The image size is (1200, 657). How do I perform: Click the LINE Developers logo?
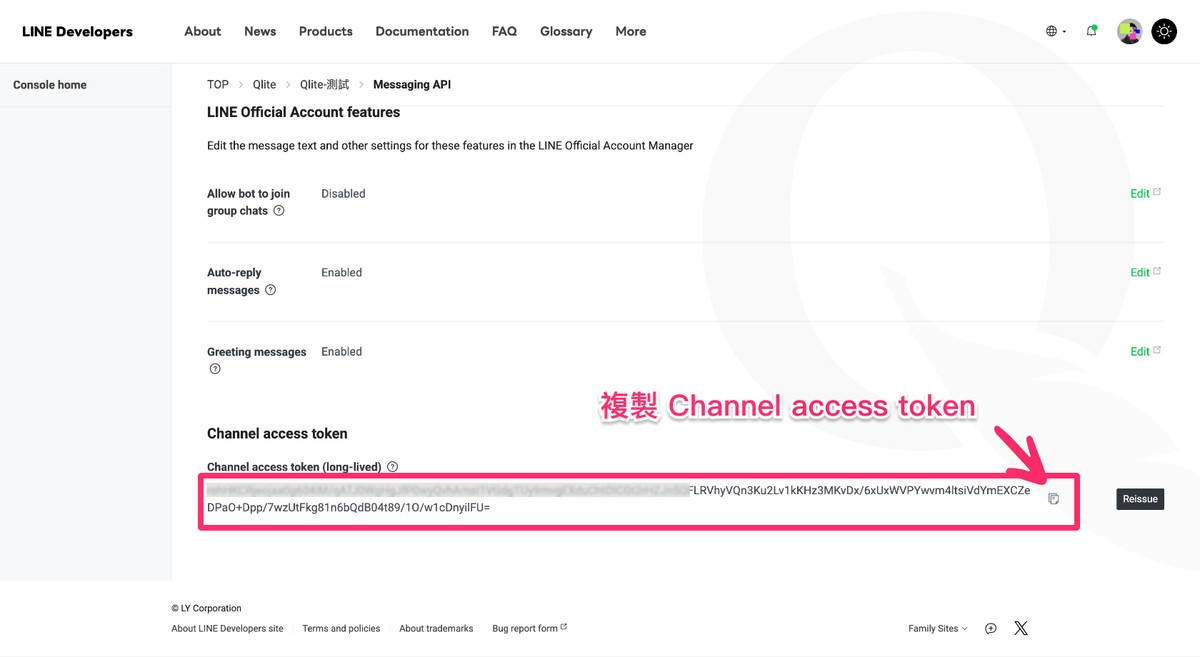coord(77,32)
